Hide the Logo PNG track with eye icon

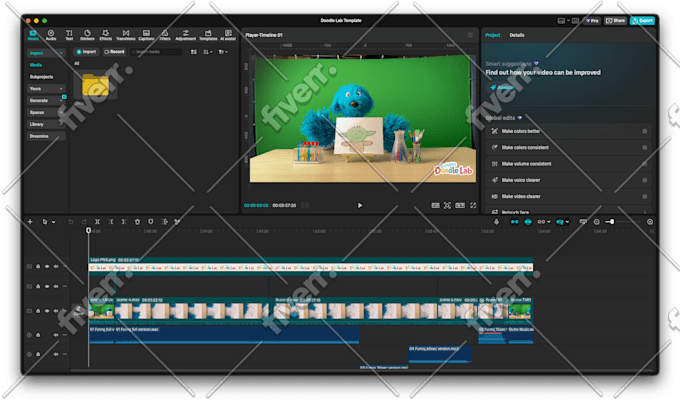coord(47,266)
